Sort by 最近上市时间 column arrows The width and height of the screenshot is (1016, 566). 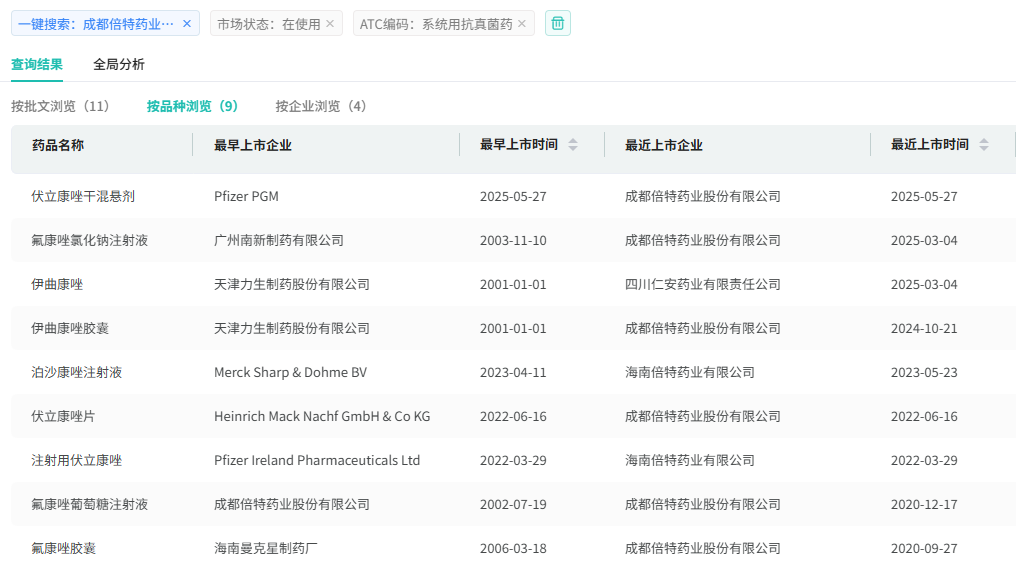click(984, 145)
